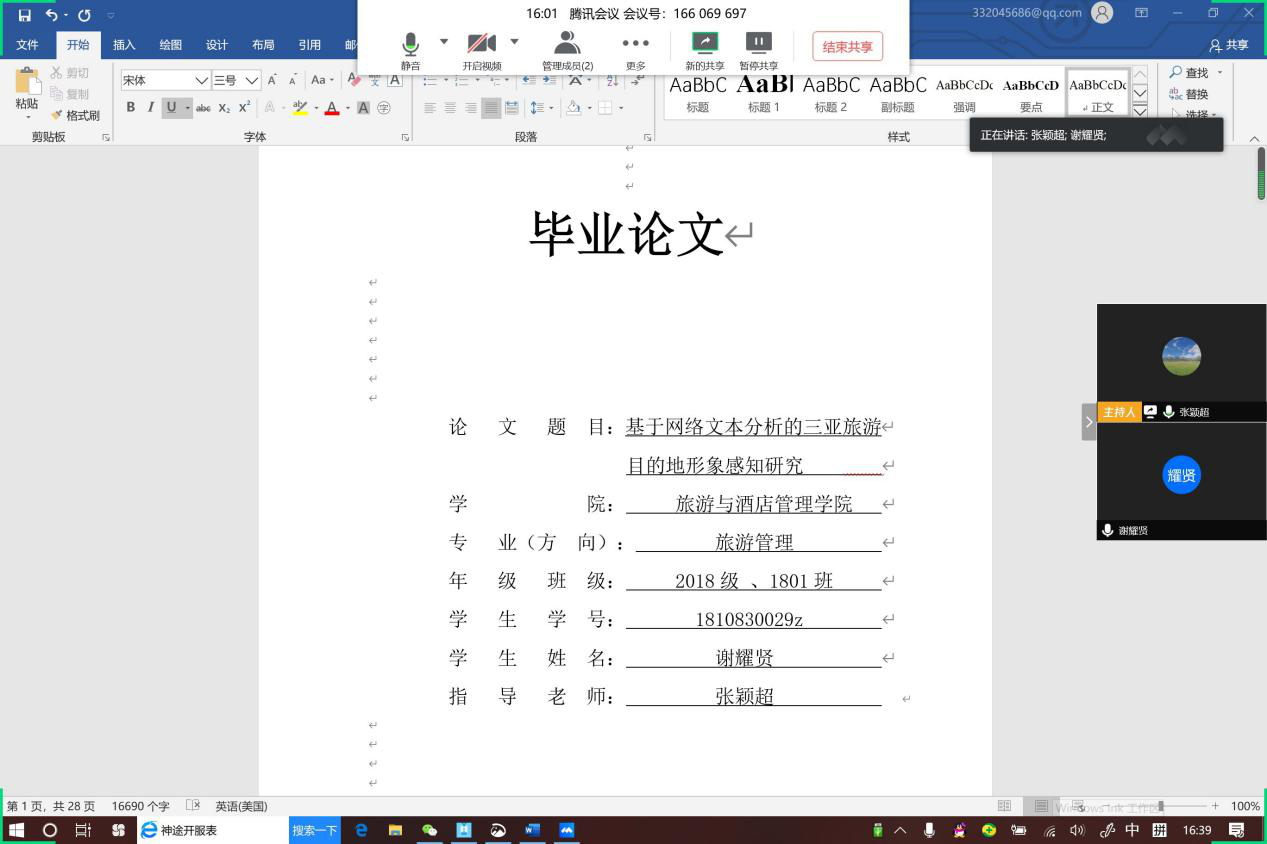Open the font name dropdown showing 宋体
This screenshot has height=844, width=1267.
(x=202, y=80)
